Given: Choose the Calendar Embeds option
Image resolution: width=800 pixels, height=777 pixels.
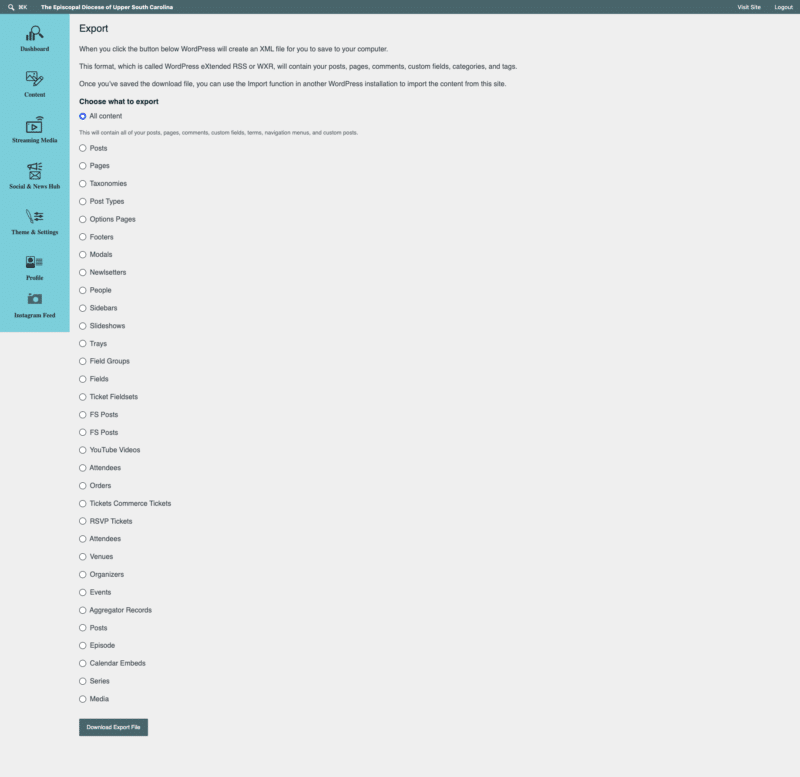Looking at the screenshot, I should pos(83,663).
